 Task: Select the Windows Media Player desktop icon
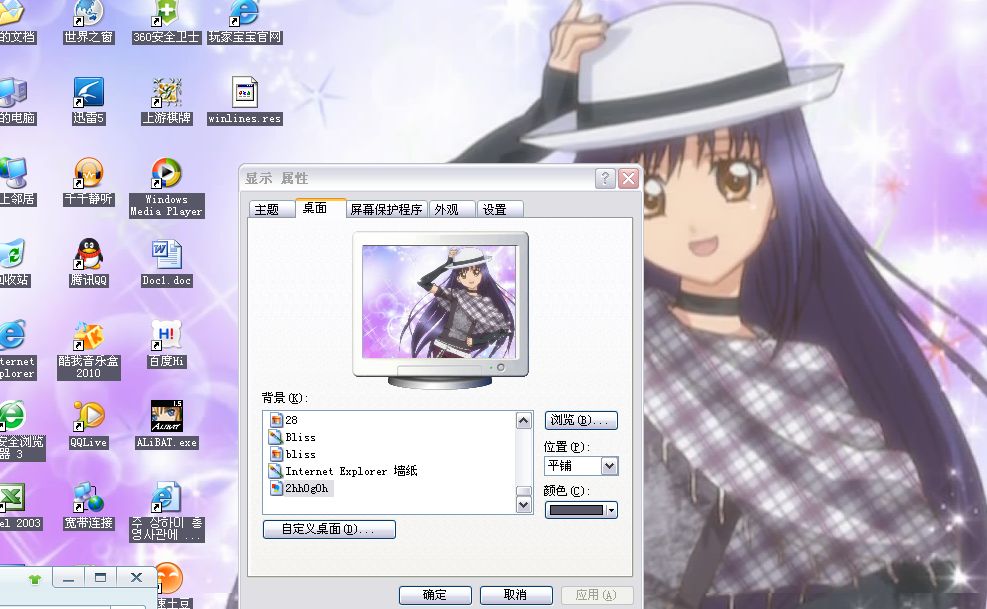coord(166,175)
